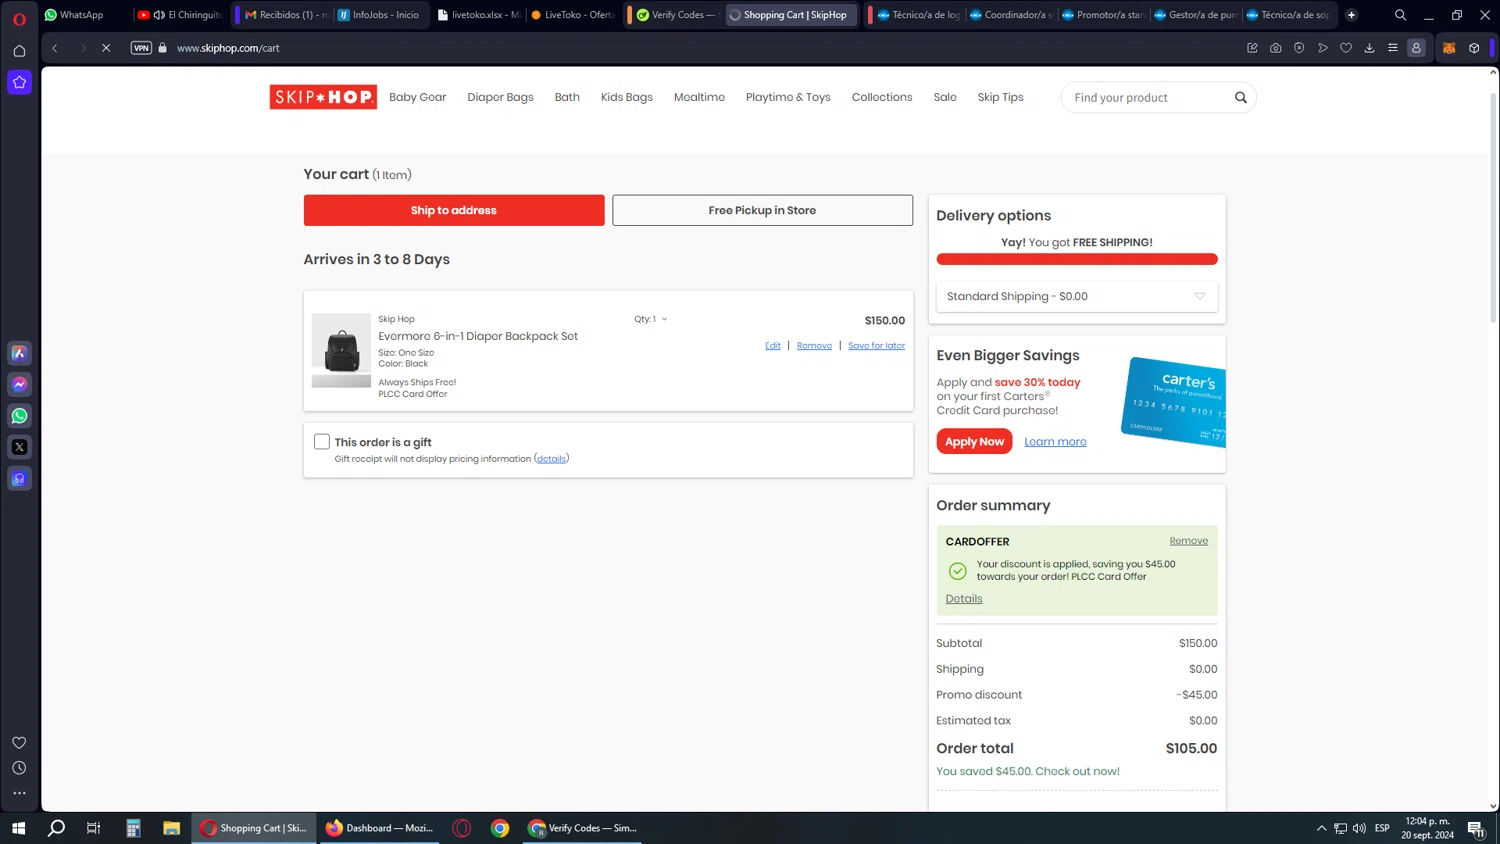This screenshot has height=844, width=1500.
Task: Take a snapshot with camera icon
Action: tap(1276, 48)
